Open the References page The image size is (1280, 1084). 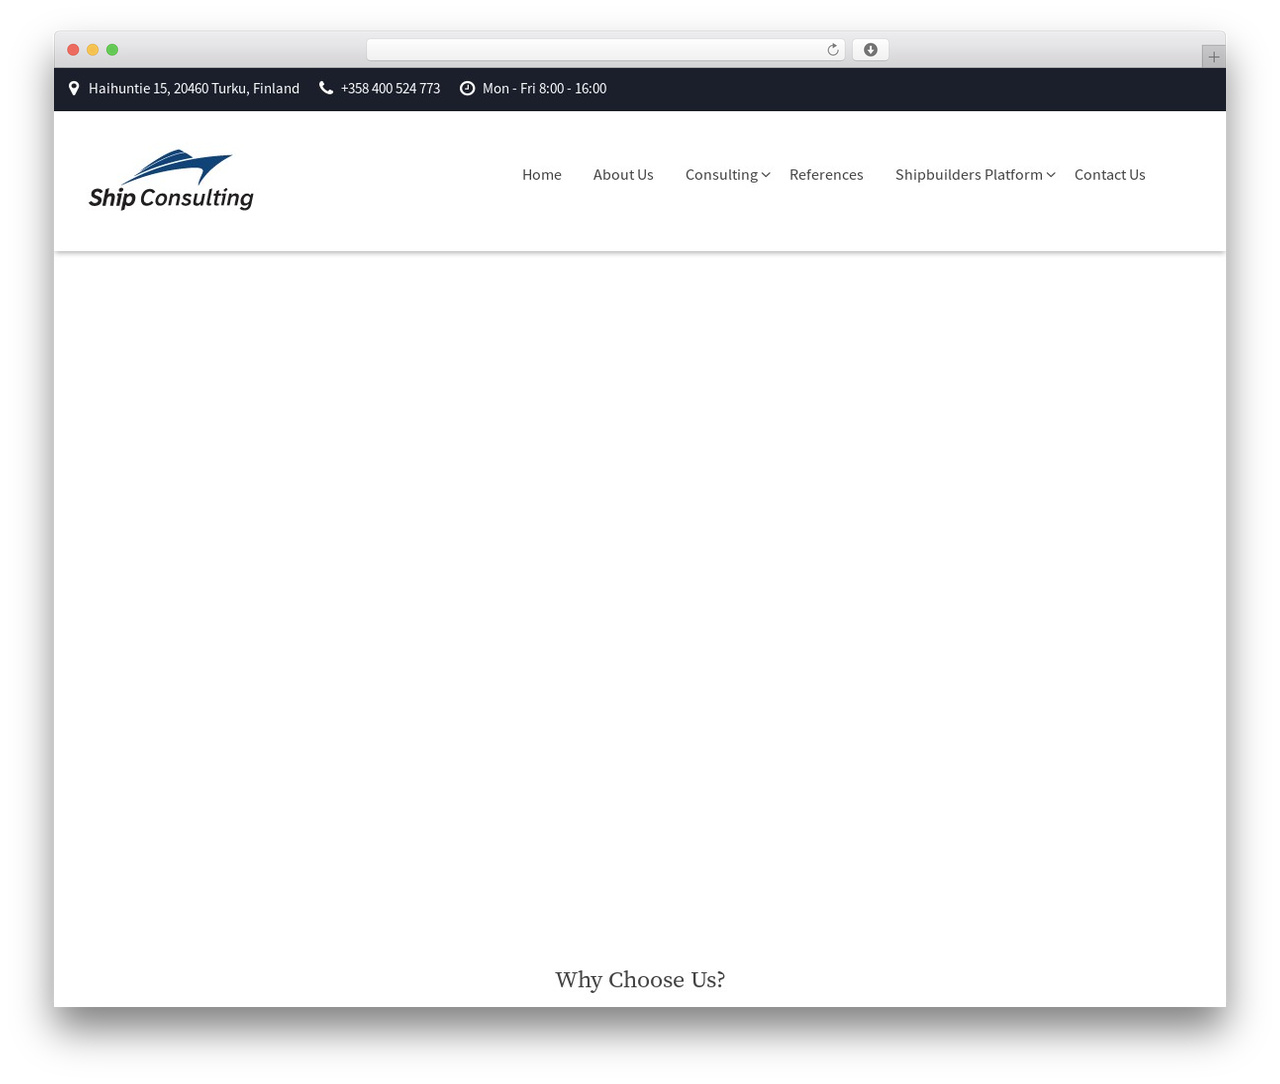tap(826, 174)
